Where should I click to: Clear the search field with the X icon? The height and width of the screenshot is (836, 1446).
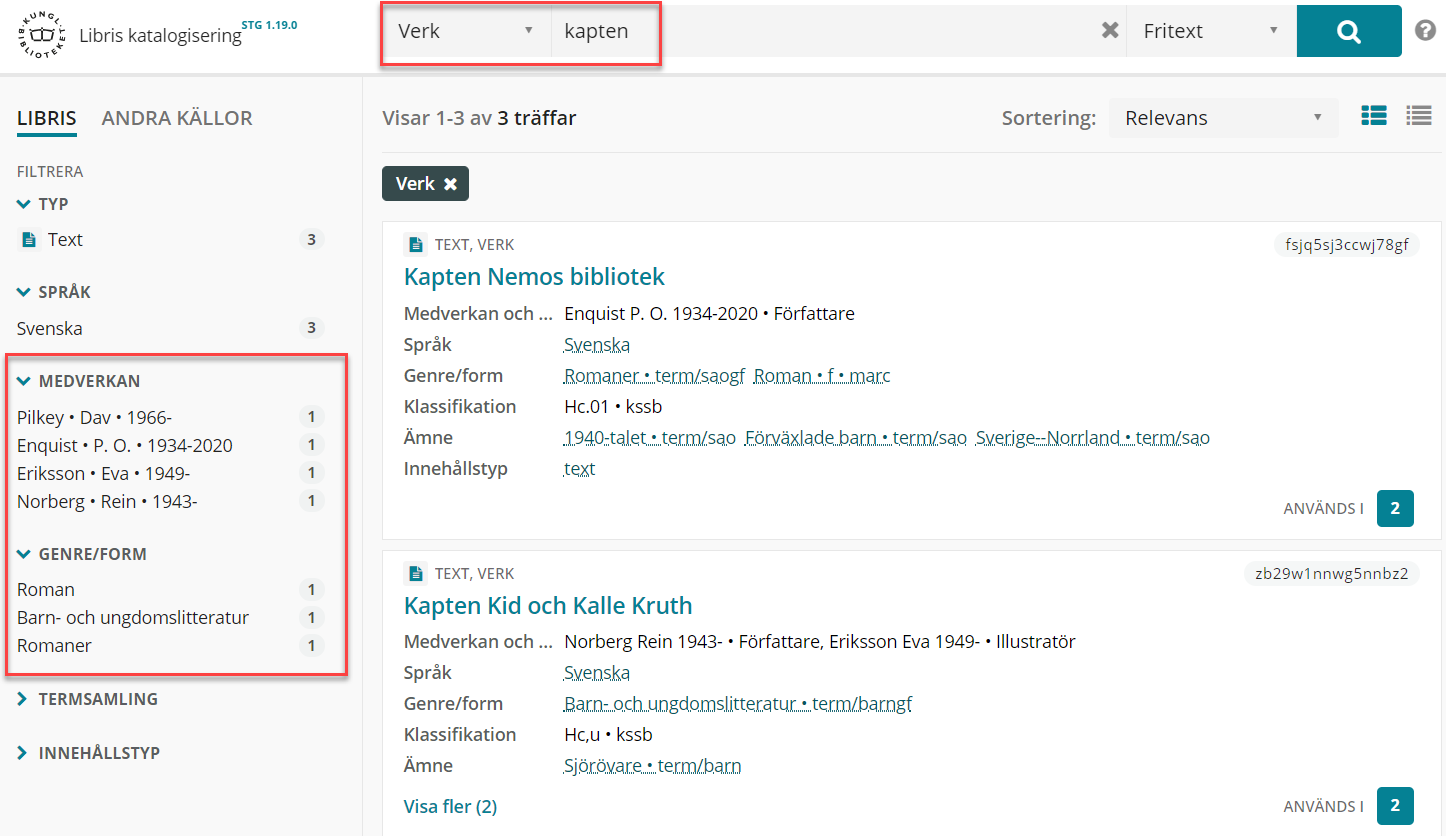point(1110,31)
